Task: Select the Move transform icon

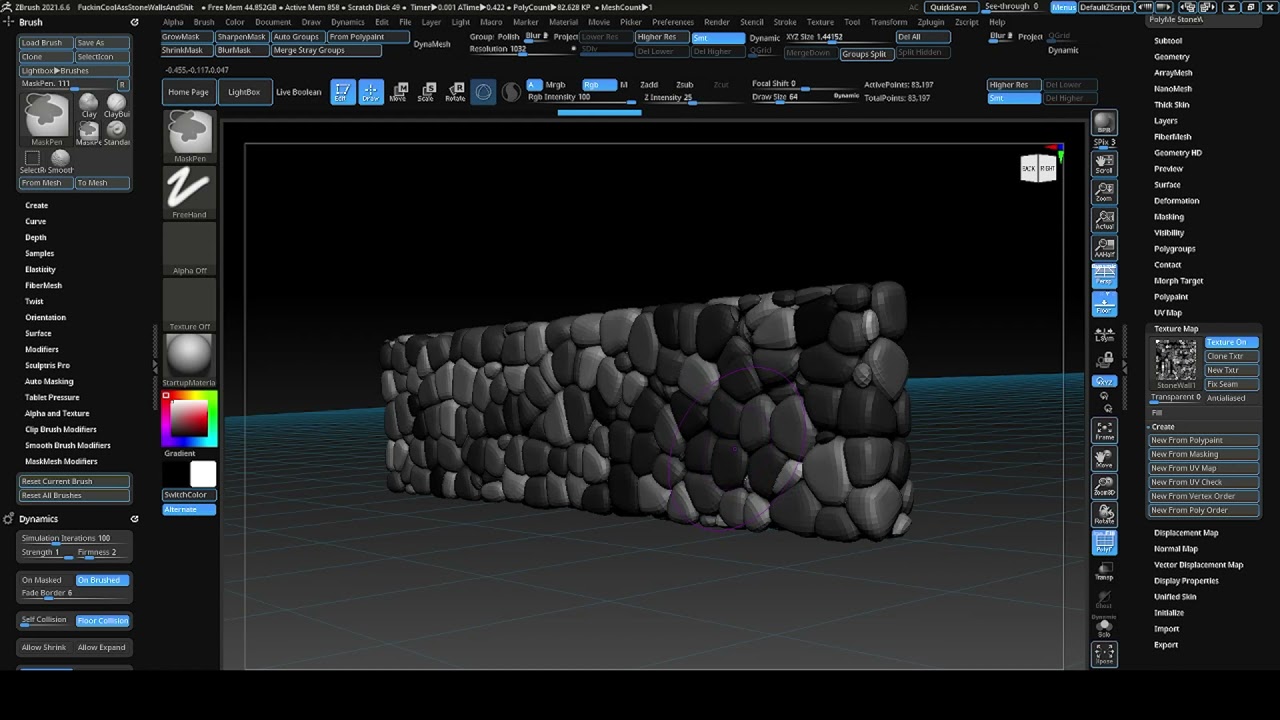Action: [x=398, y=92]
